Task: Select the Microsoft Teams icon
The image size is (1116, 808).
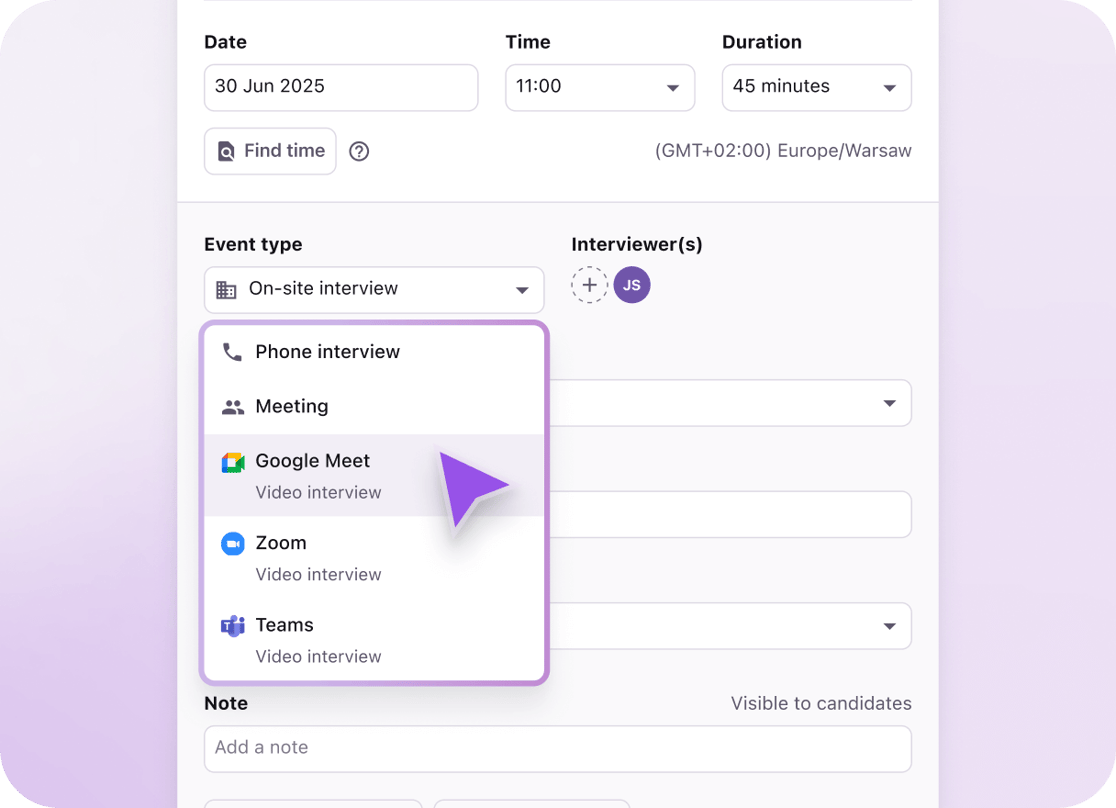Action: [232, 625]
